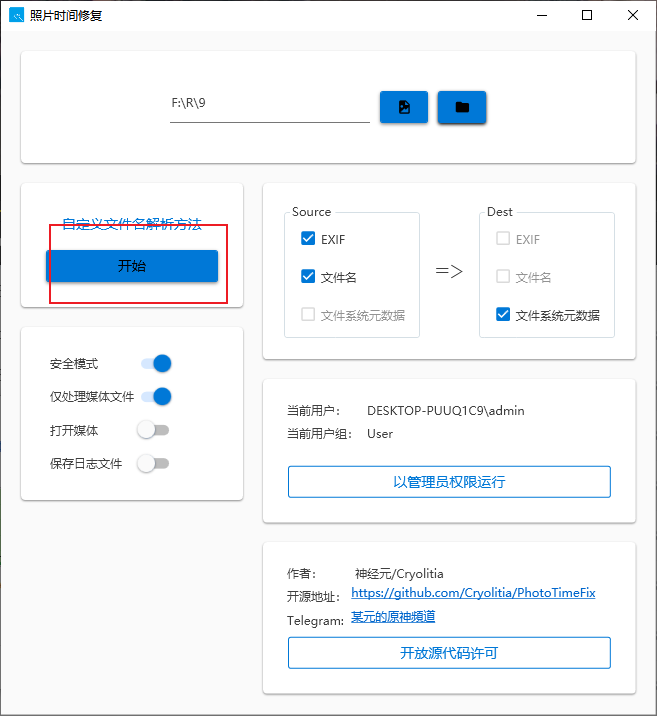The width and height of the screenshot is (657, 716).
Task: Maximize the 照片时间修复 window
Action: [587, 16]
